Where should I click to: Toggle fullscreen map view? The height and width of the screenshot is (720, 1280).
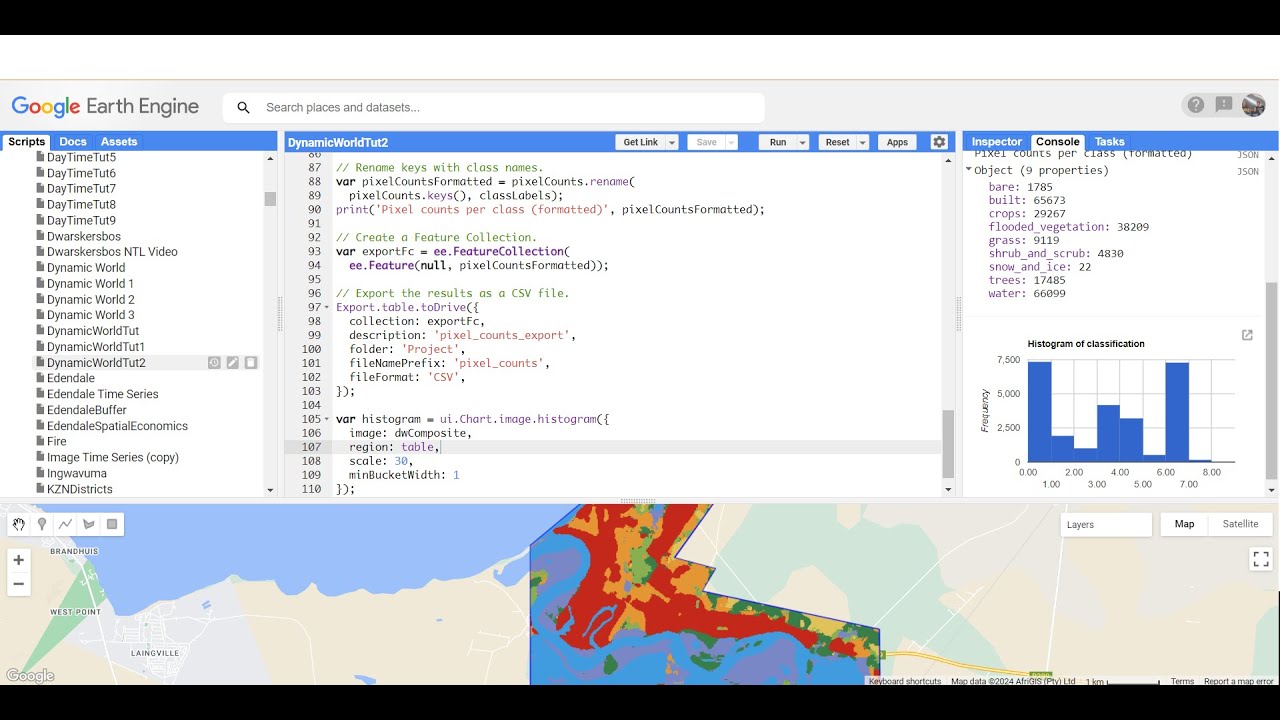point(1261,560)
